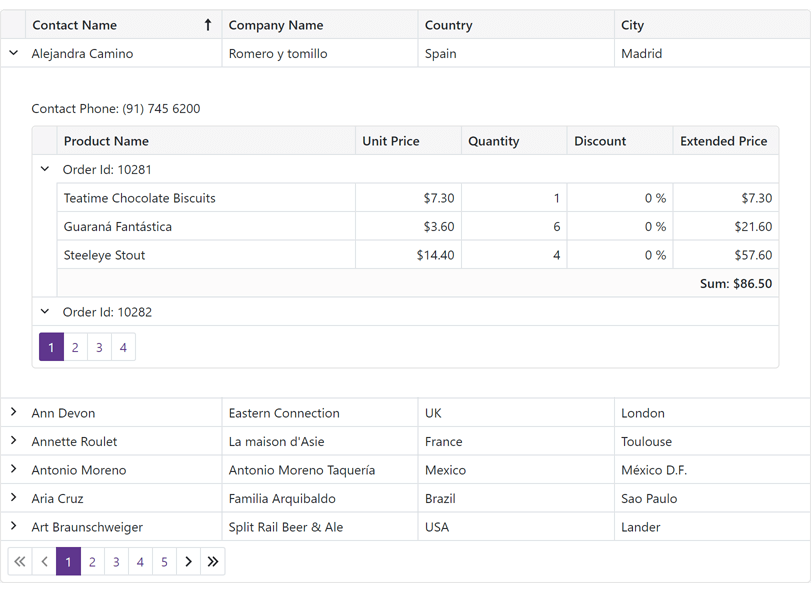The image size is (811, 594).
Task: Collapse the Order Id 10281 group
Action: point(44,169)
